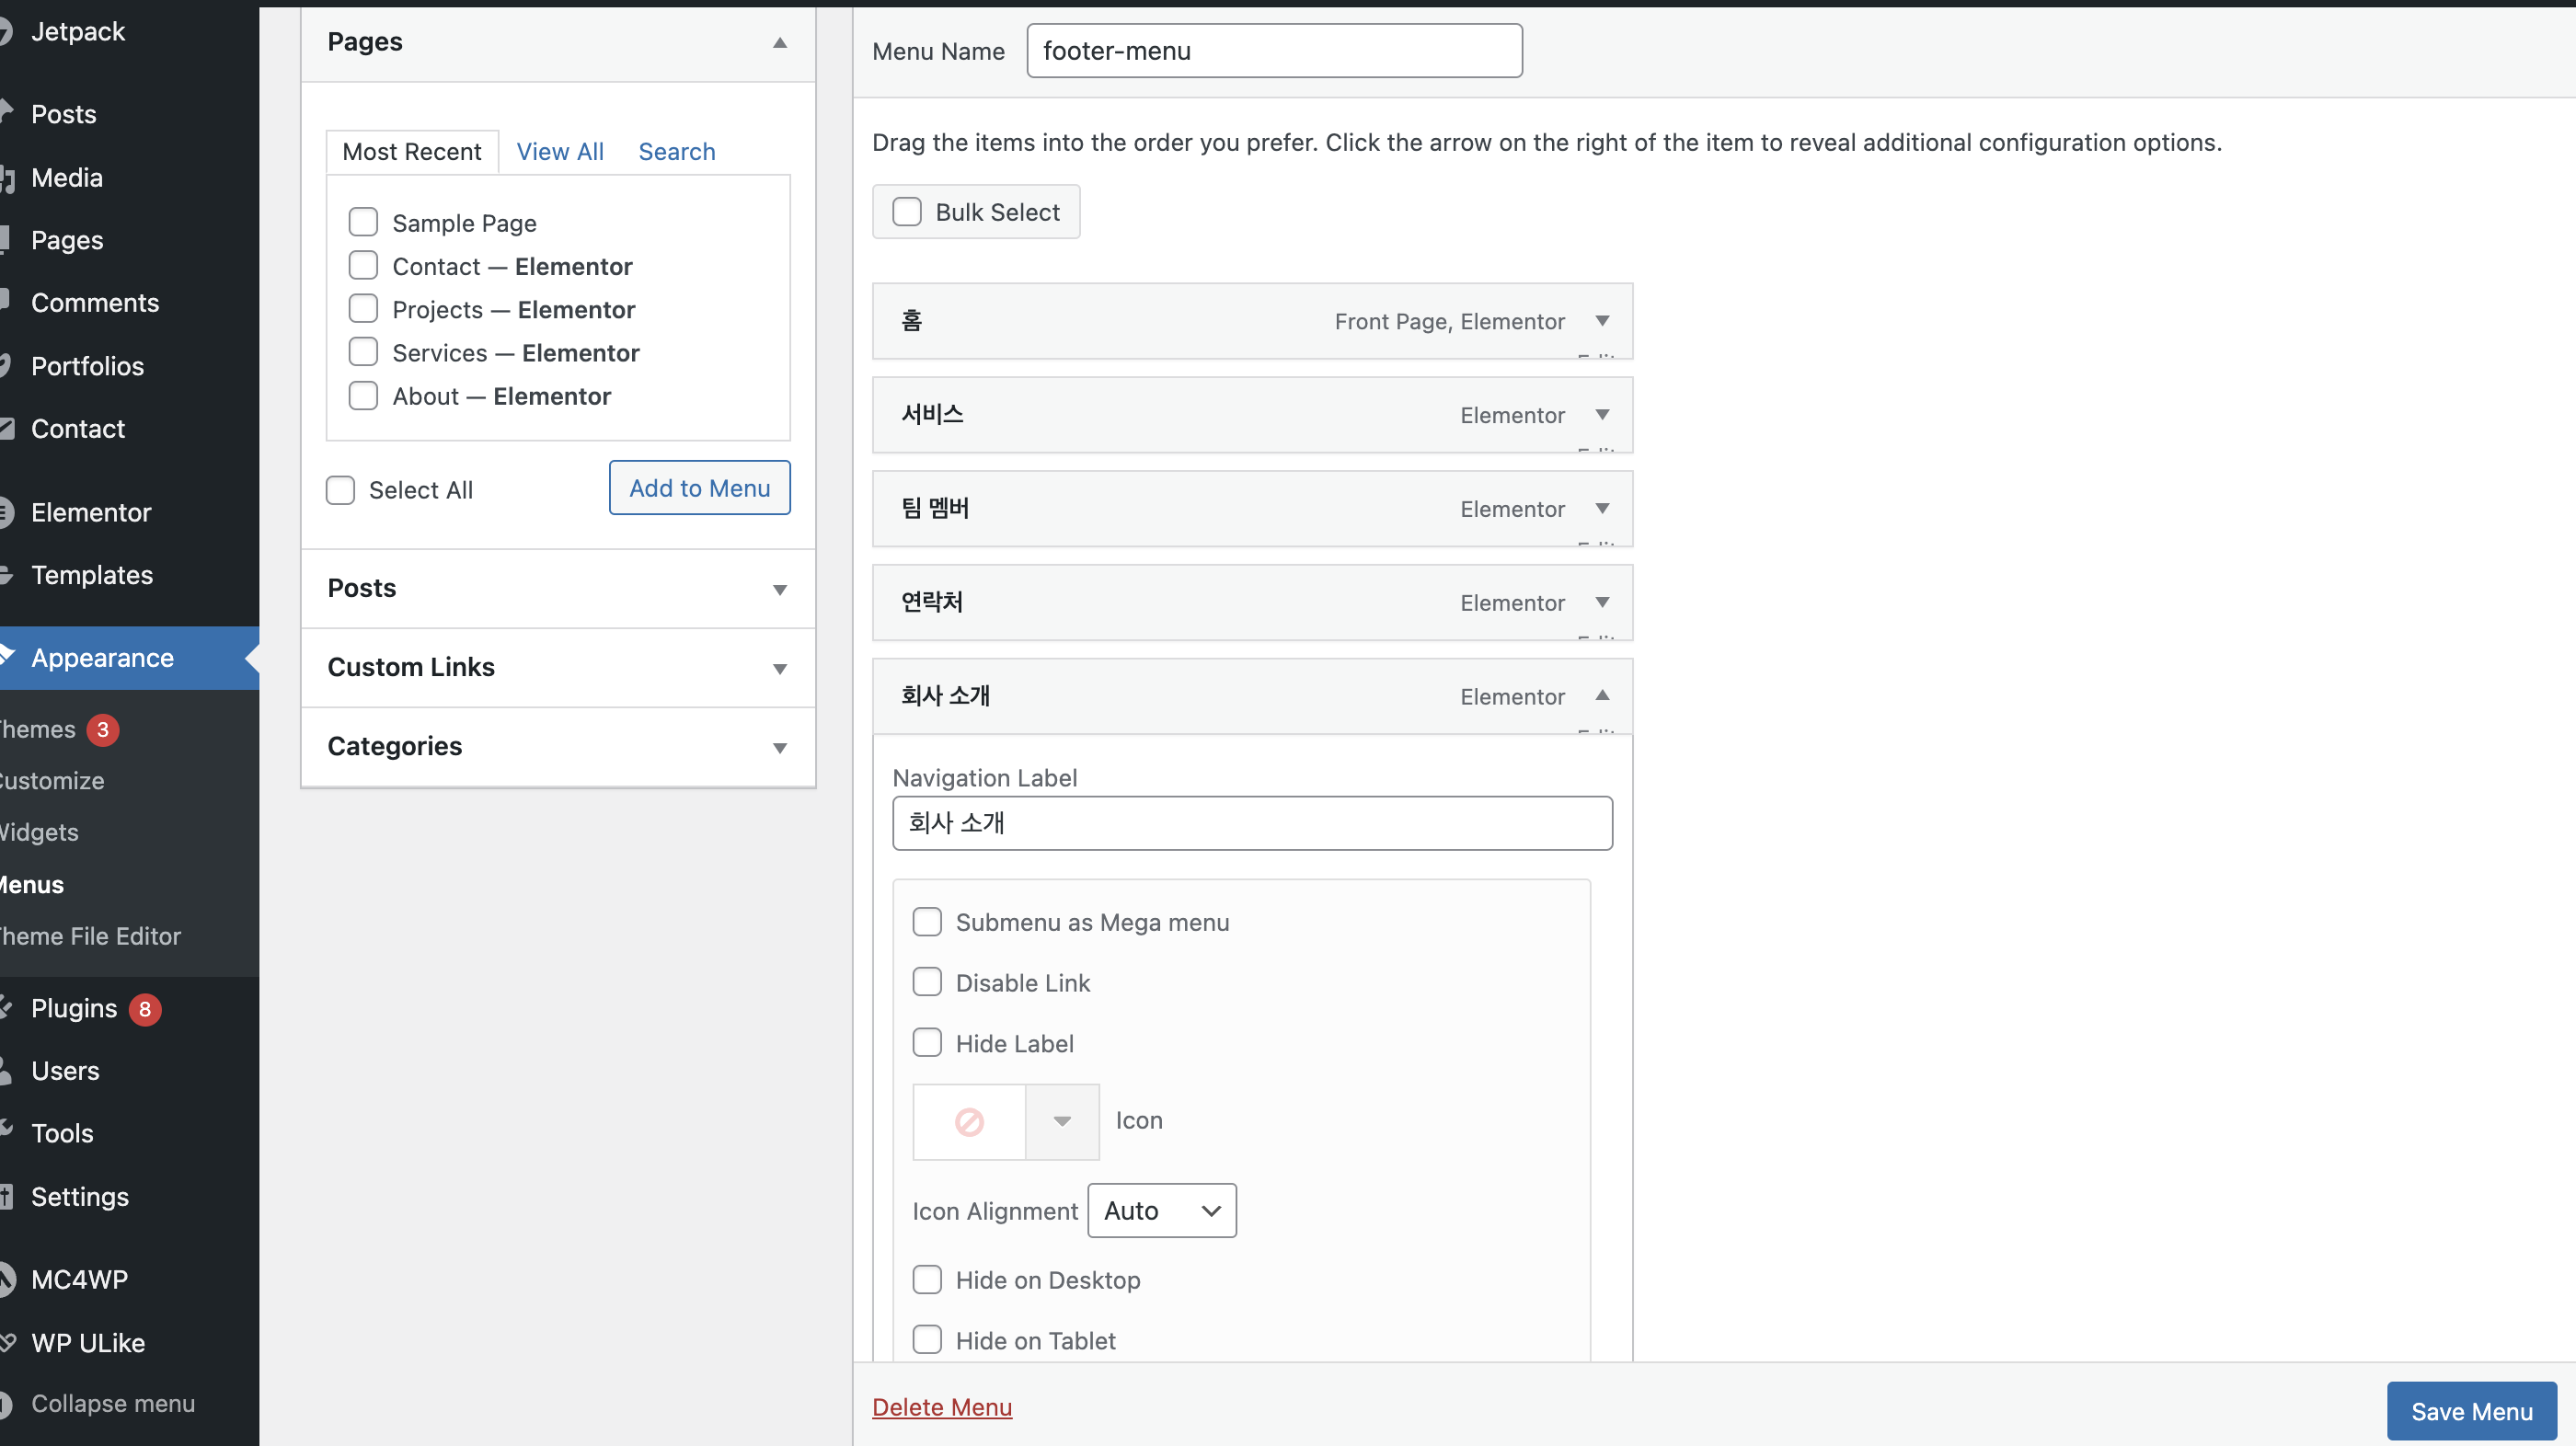This screenshot has width=2576, height=1446.
Task: Open Portfolios in the sidebar
Action: pos(88,366)
